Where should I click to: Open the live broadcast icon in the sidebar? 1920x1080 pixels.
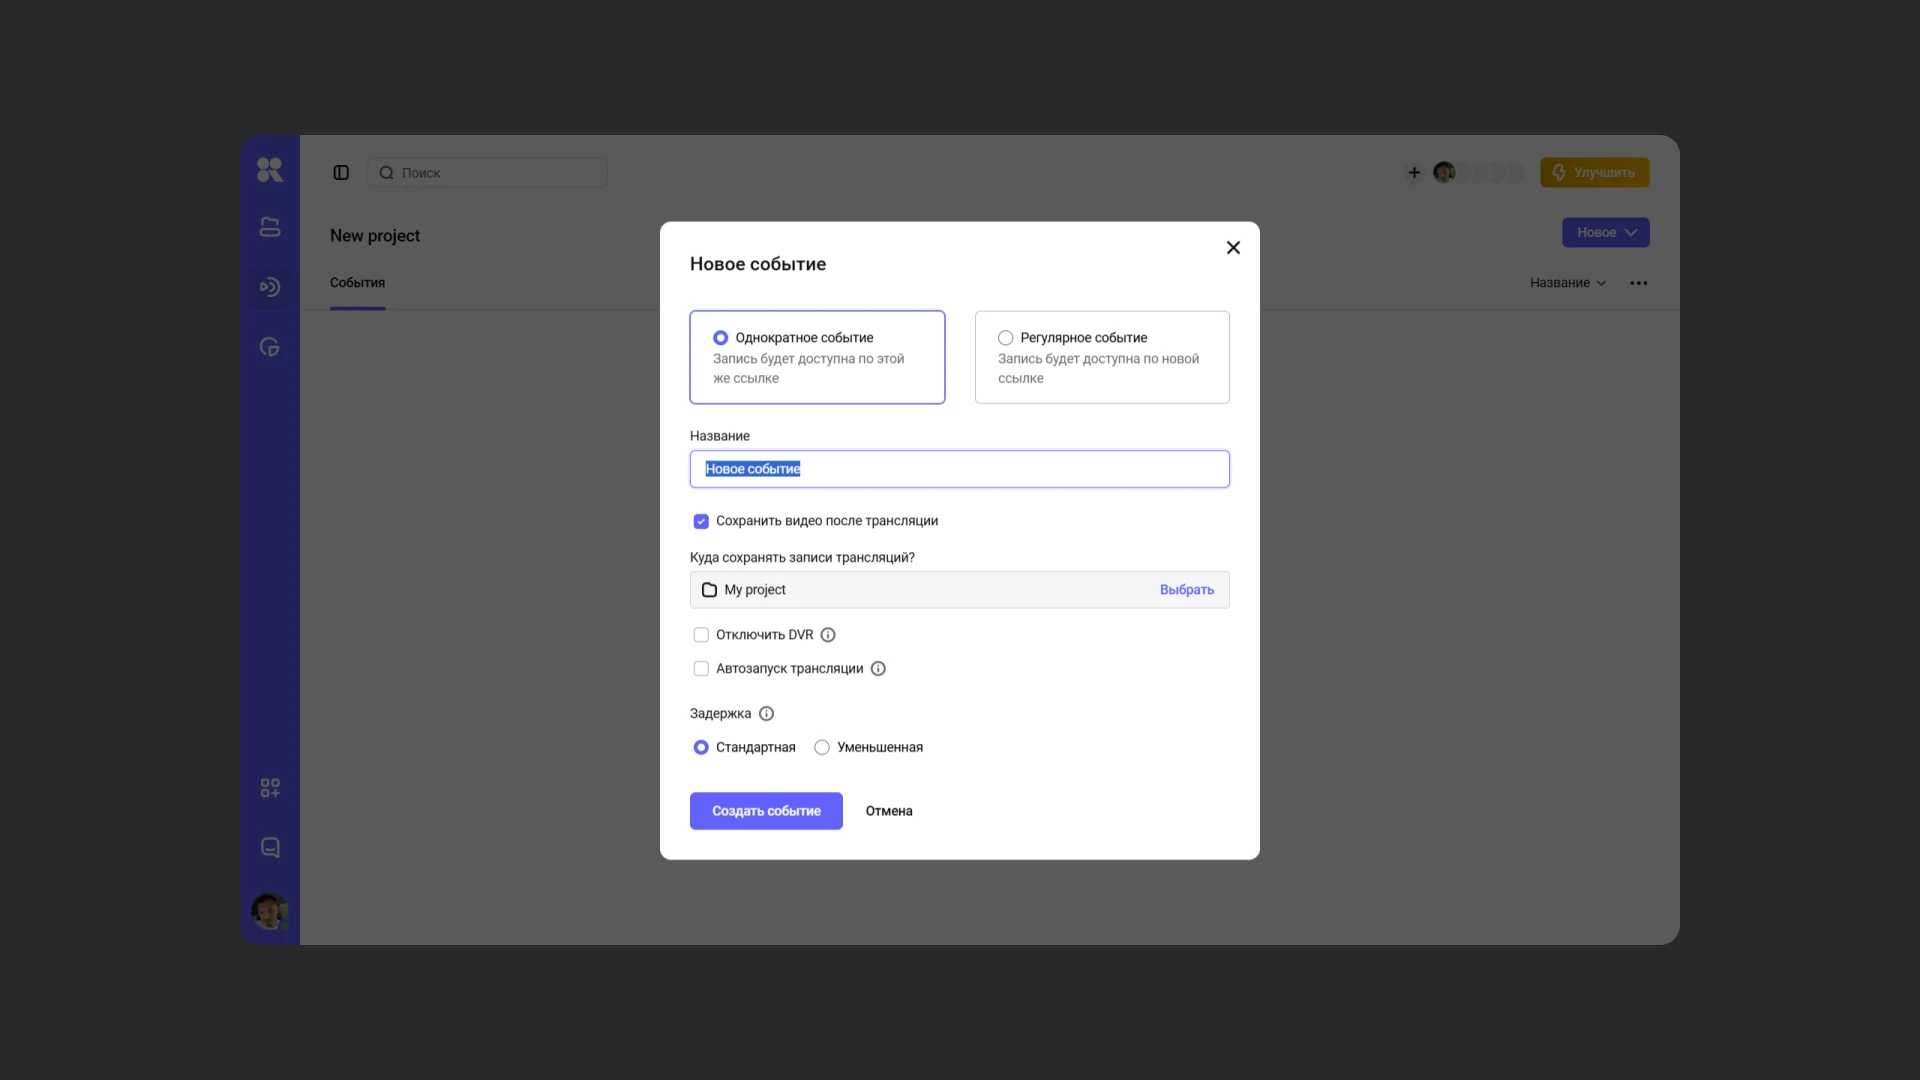click(270, 288)
